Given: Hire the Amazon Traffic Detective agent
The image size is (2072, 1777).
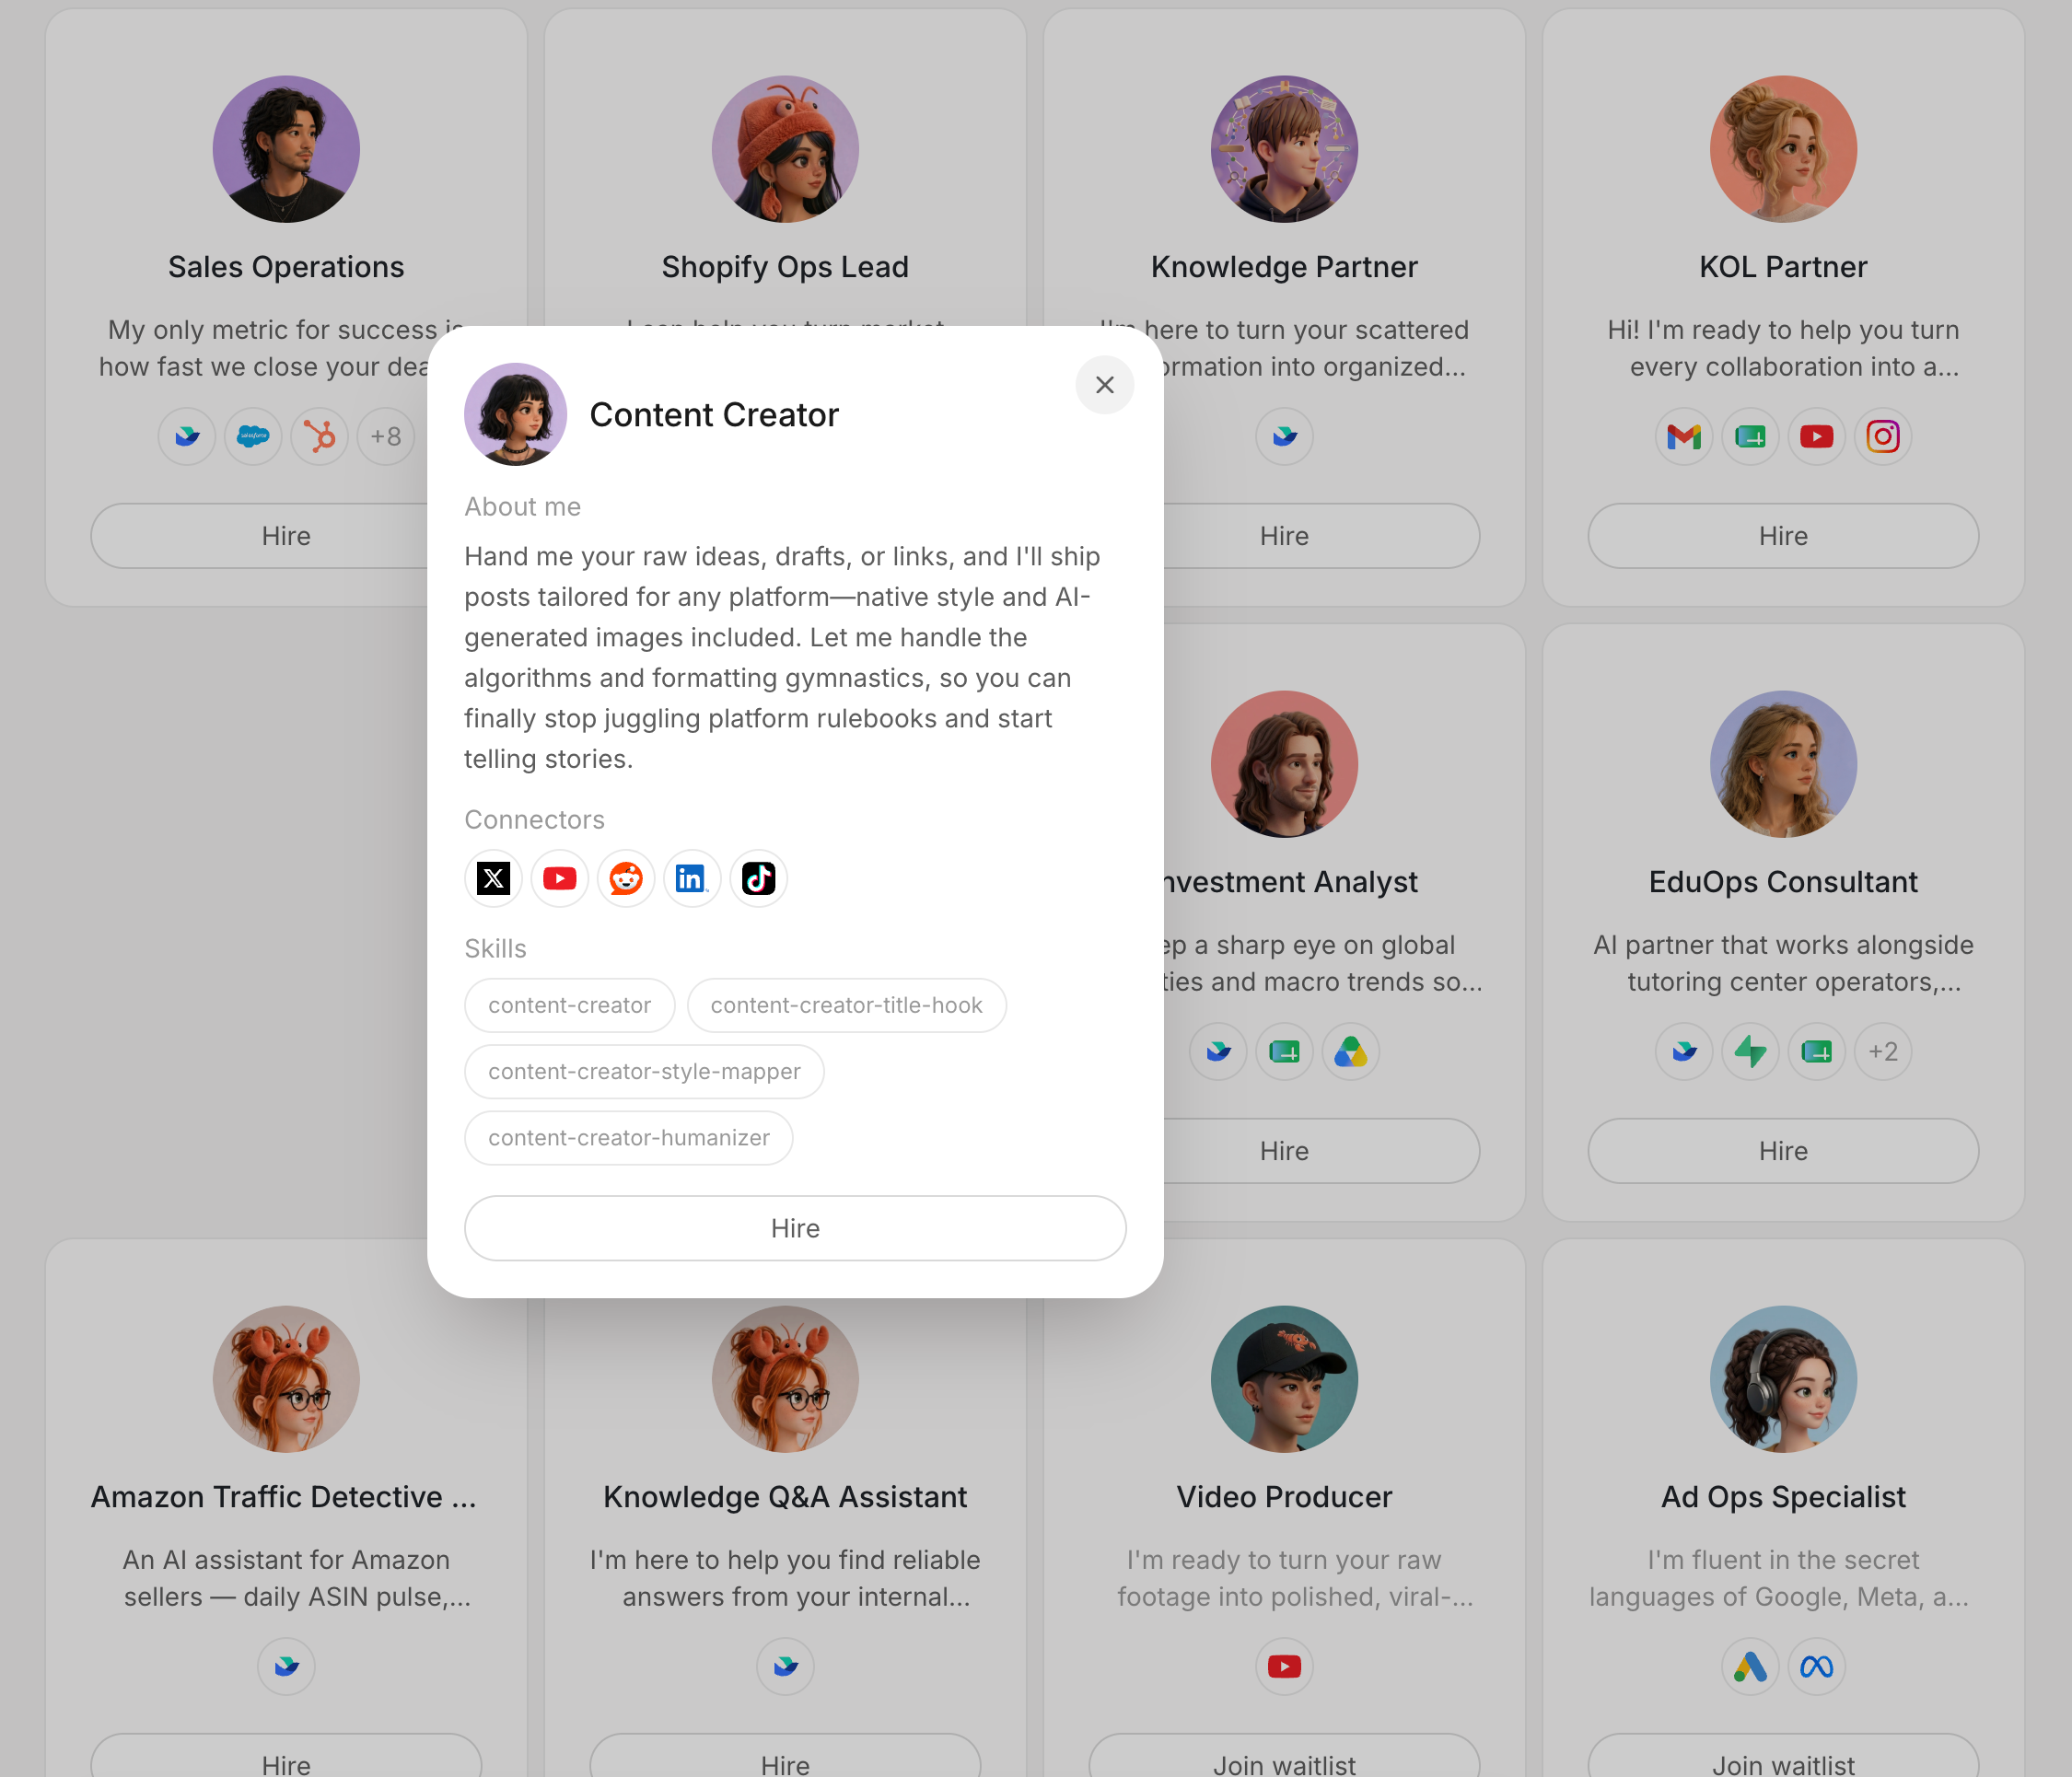Looking at the screenshot, I should 286,1756.
